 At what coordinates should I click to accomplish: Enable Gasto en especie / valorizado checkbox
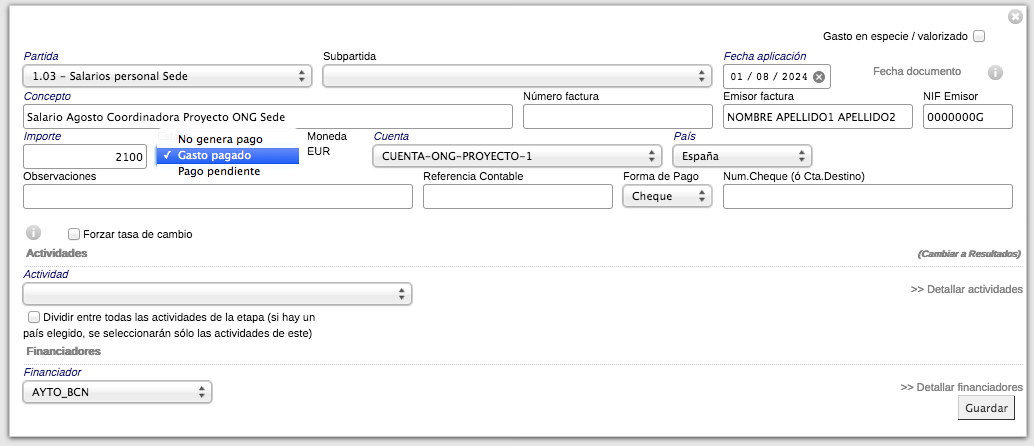click(979, 36)
